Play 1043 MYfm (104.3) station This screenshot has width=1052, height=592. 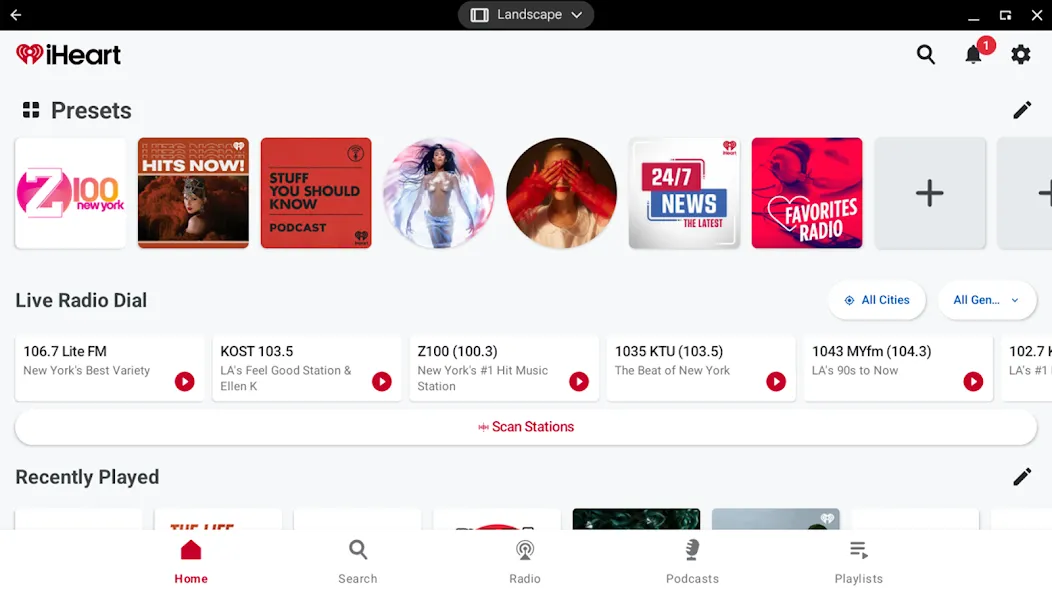[973, 381]
